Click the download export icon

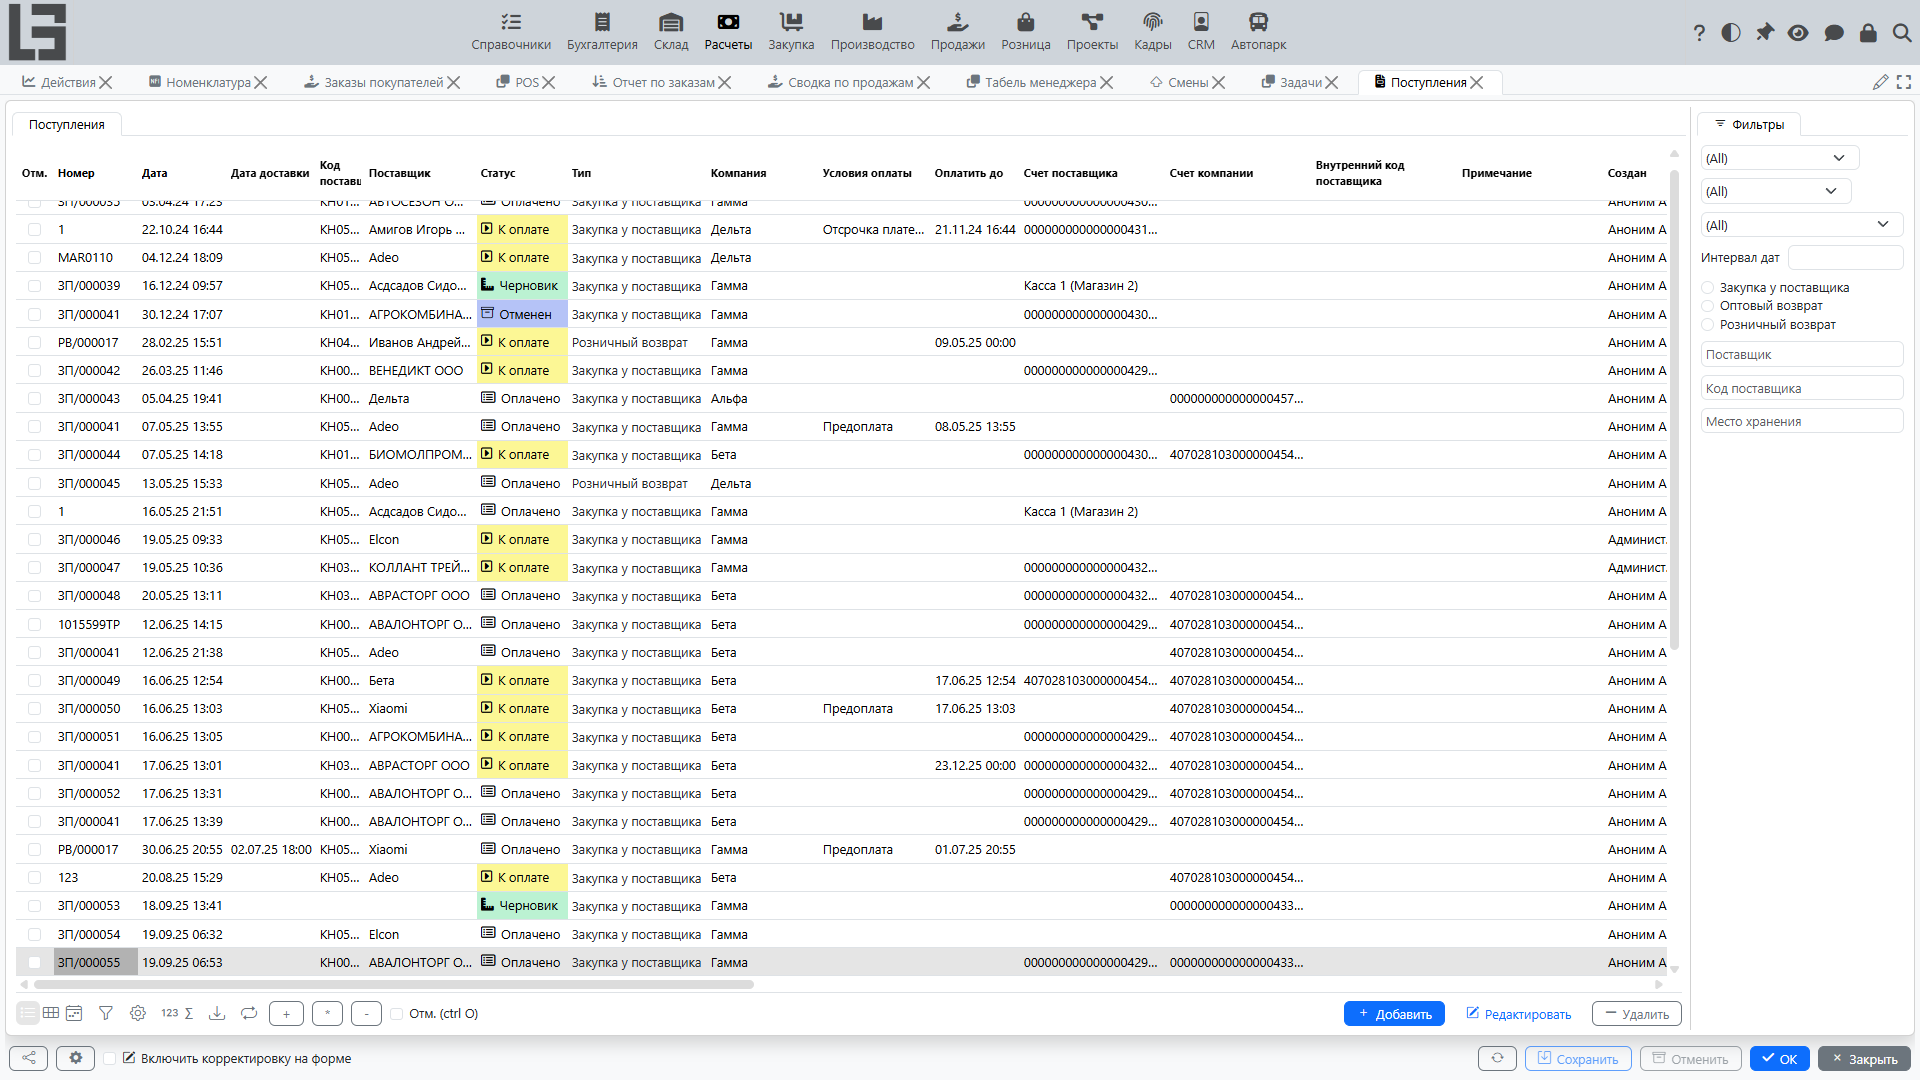216,1013
